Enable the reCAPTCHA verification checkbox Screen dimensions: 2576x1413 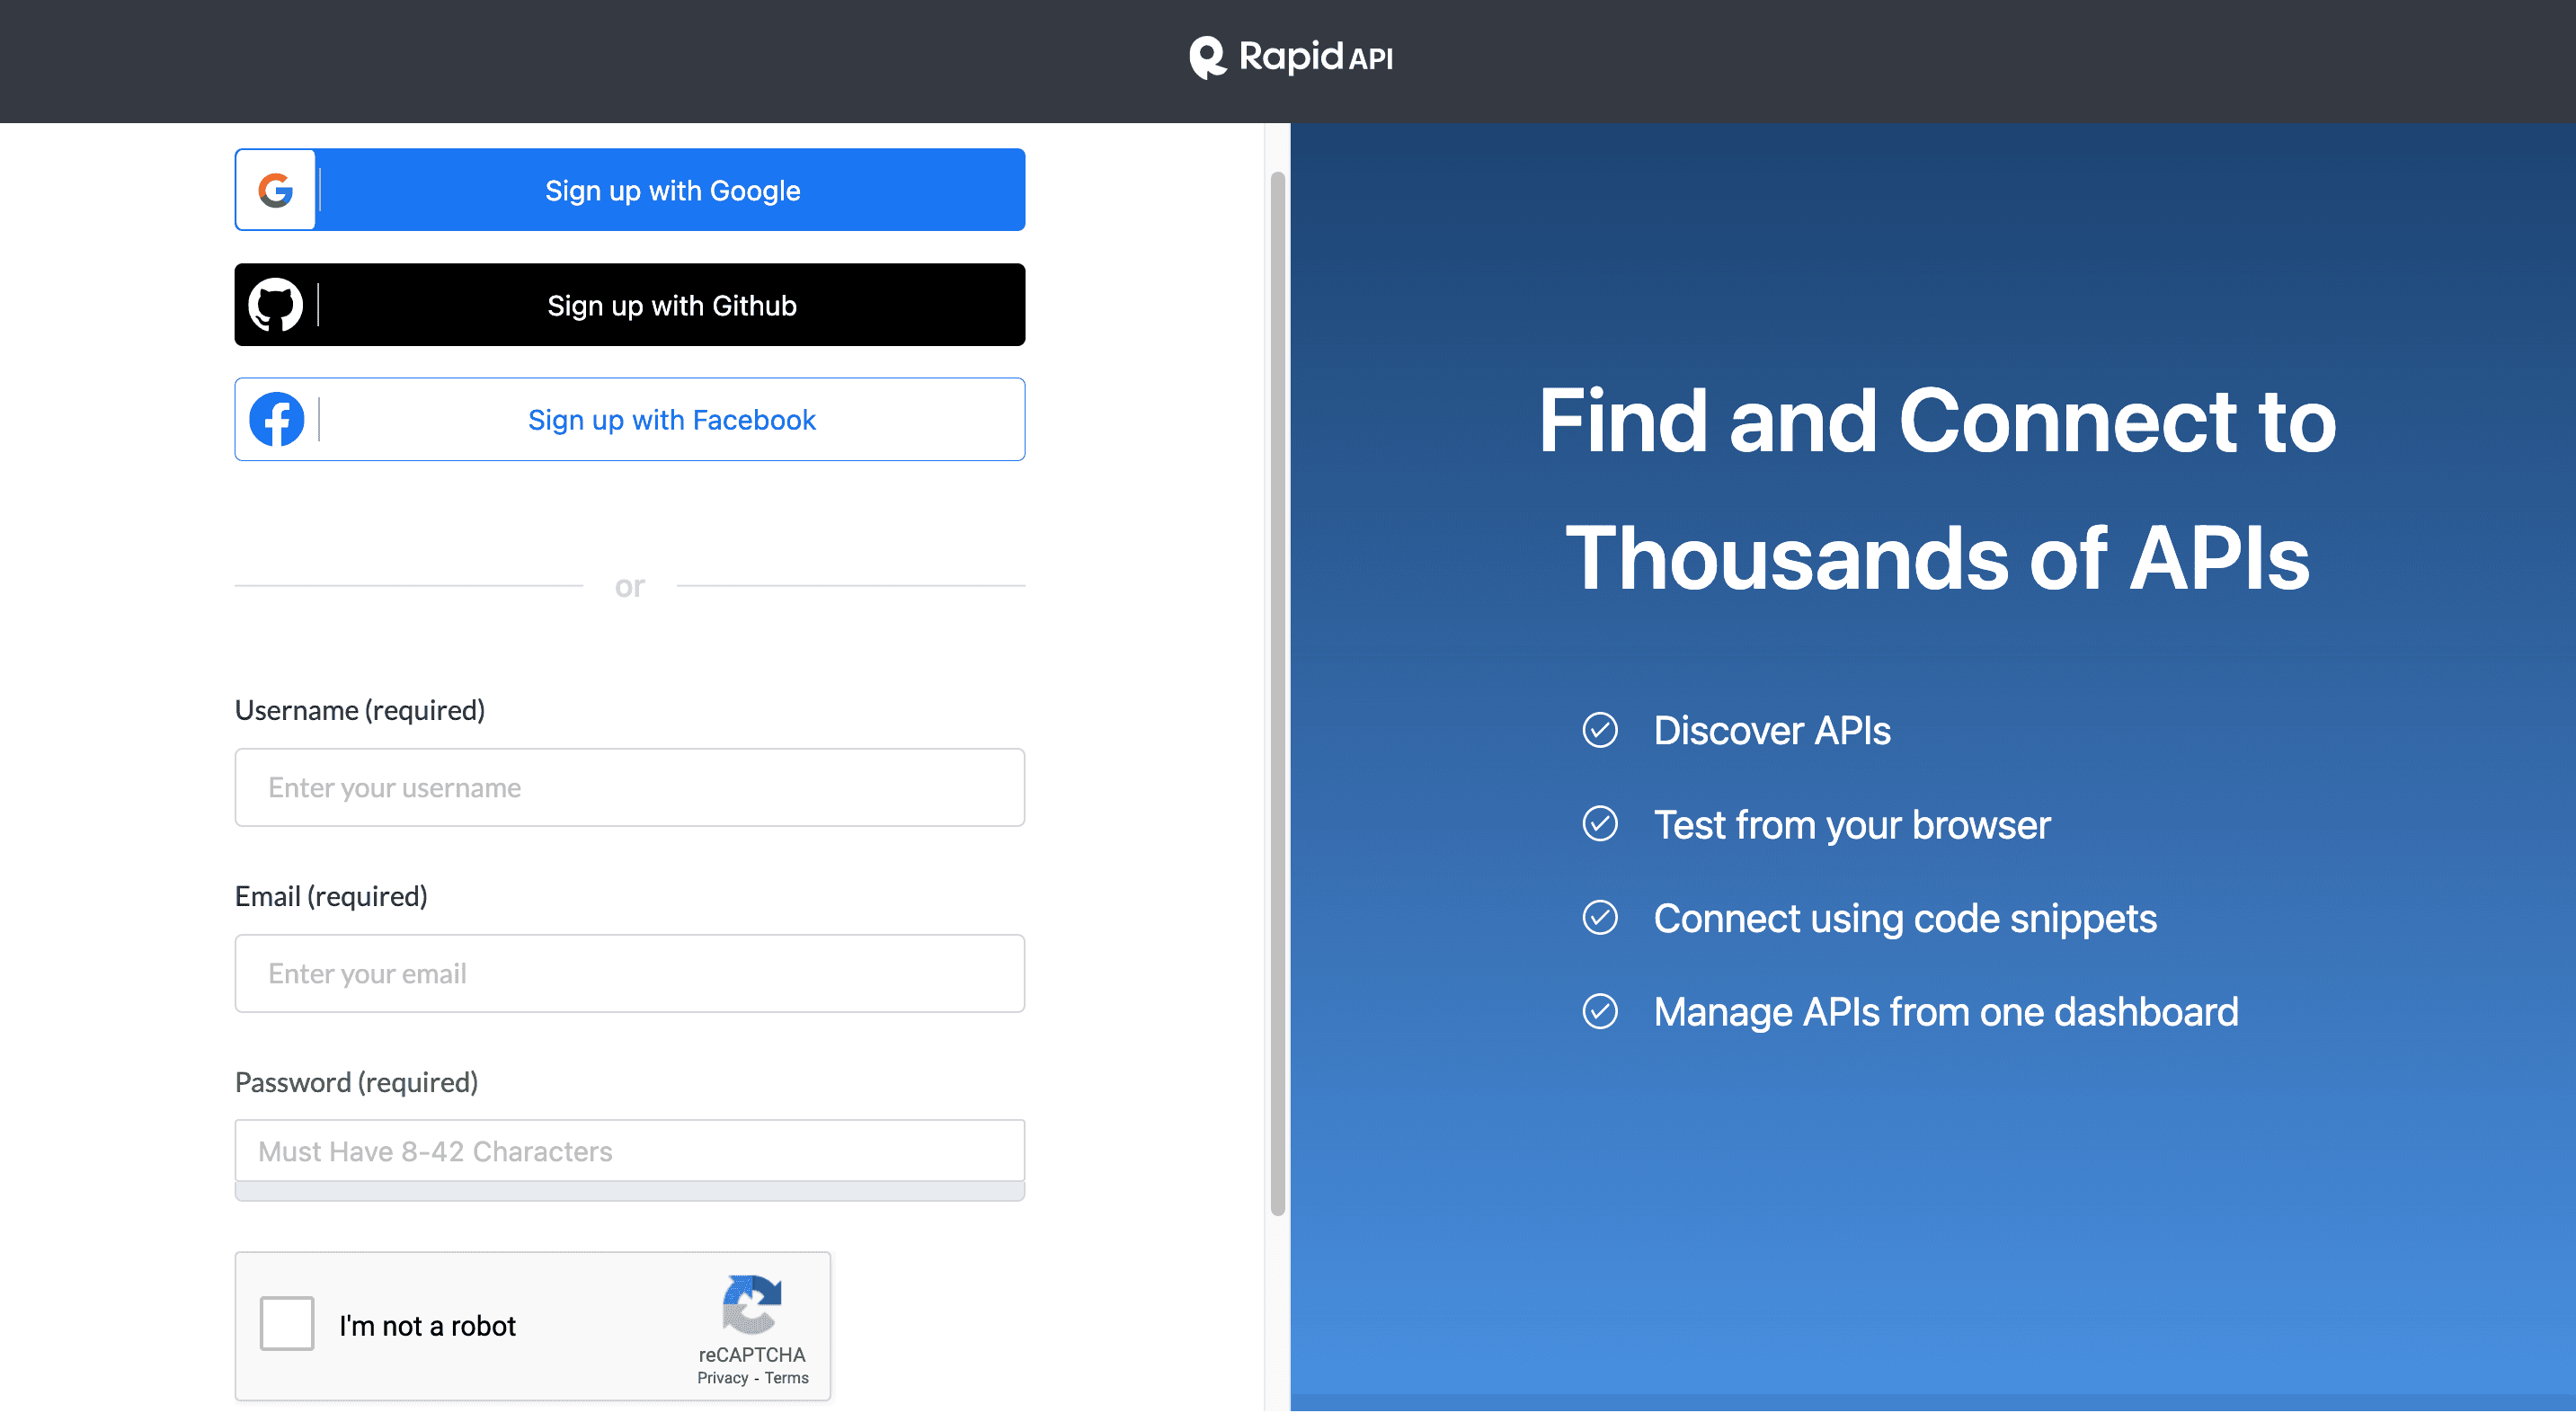coord(289,1328)
